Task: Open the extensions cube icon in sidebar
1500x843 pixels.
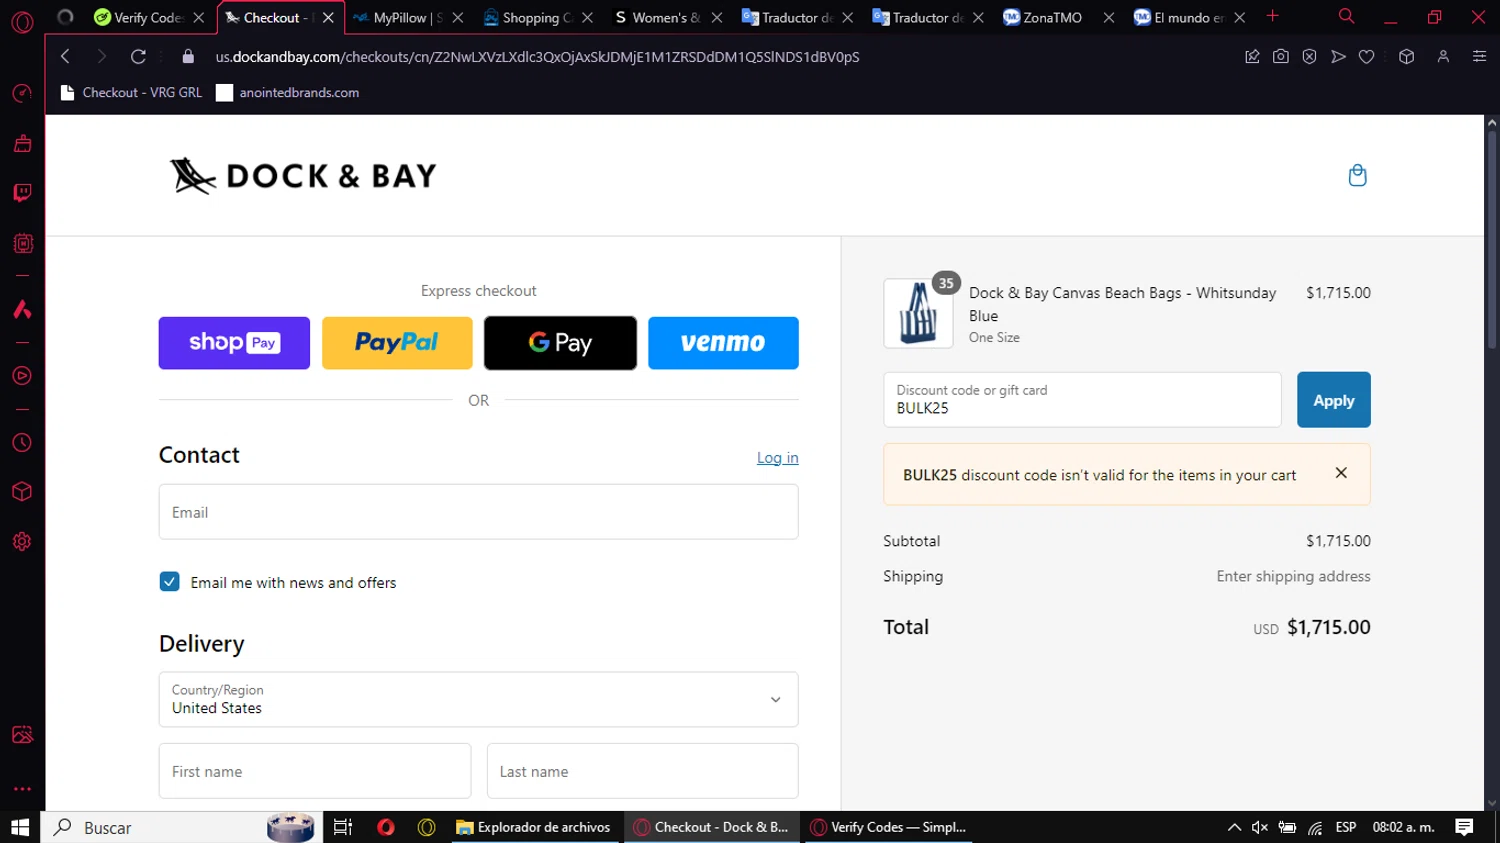Action: 22,492
